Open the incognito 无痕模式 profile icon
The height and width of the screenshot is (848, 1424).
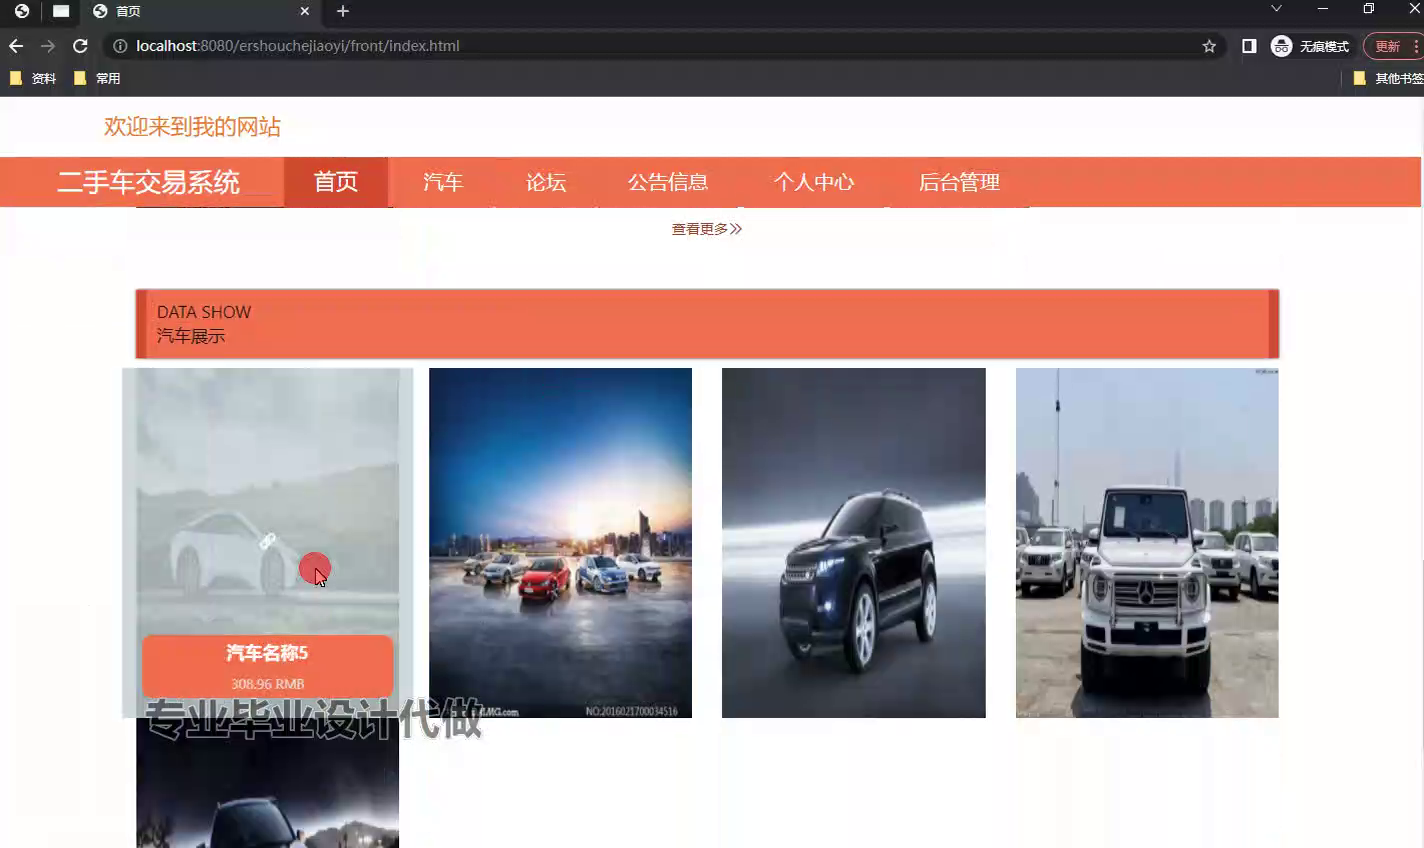(1309, 46)
